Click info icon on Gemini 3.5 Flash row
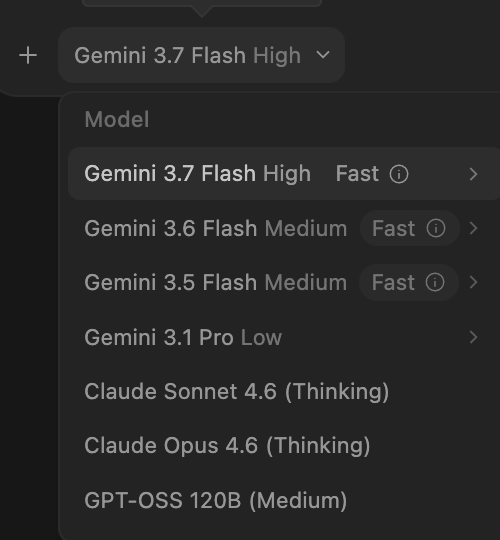The image size is (500, 540). (435, 282)
